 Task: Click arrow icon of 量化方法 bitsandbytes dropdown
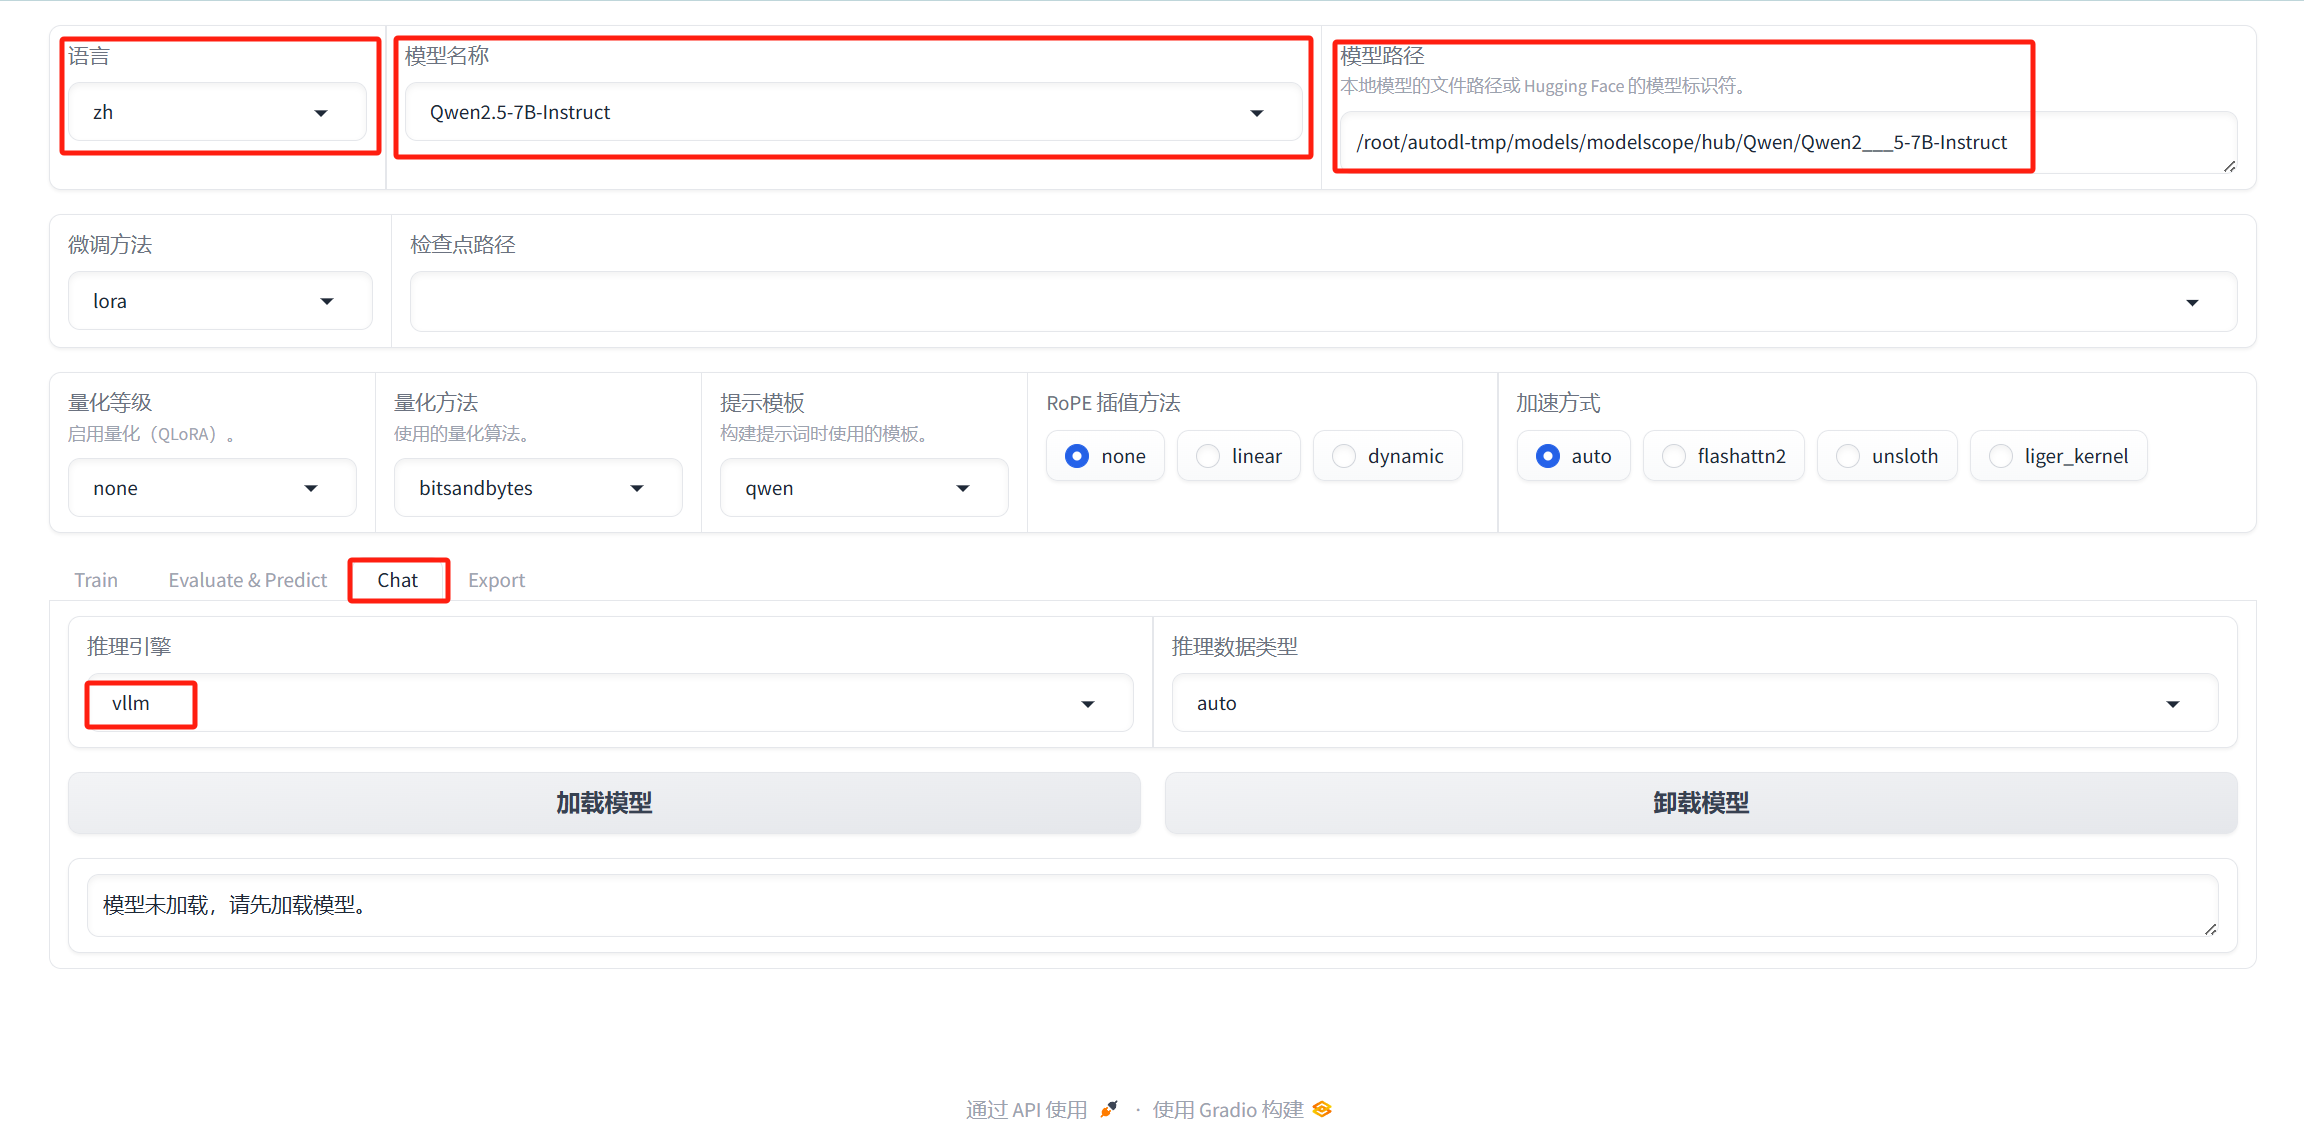coord(637,488)
